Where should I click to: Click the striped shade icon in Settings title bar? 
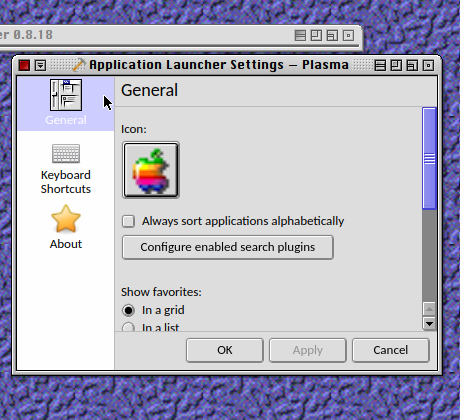[380, 65]
